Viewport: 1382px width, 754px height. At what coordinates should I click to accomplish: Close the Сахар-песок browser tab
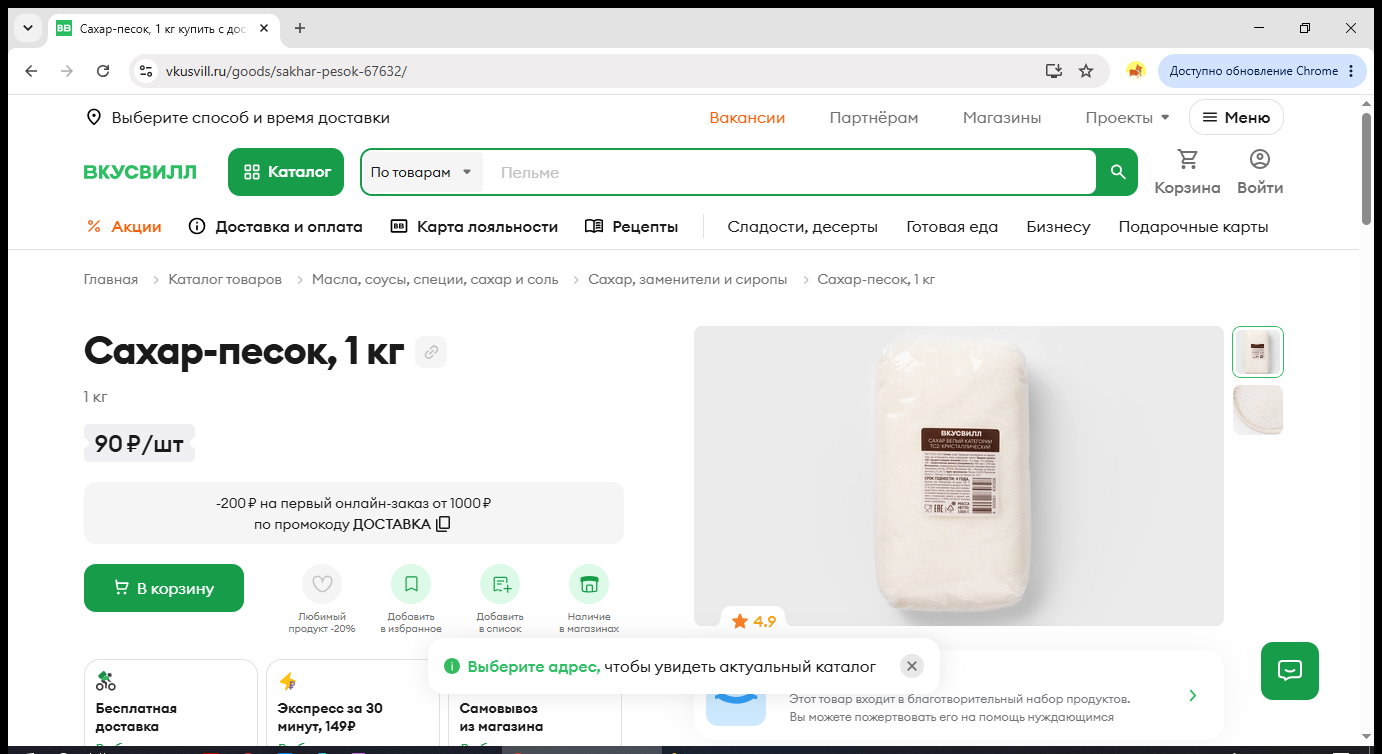click(x=264, y=28)
